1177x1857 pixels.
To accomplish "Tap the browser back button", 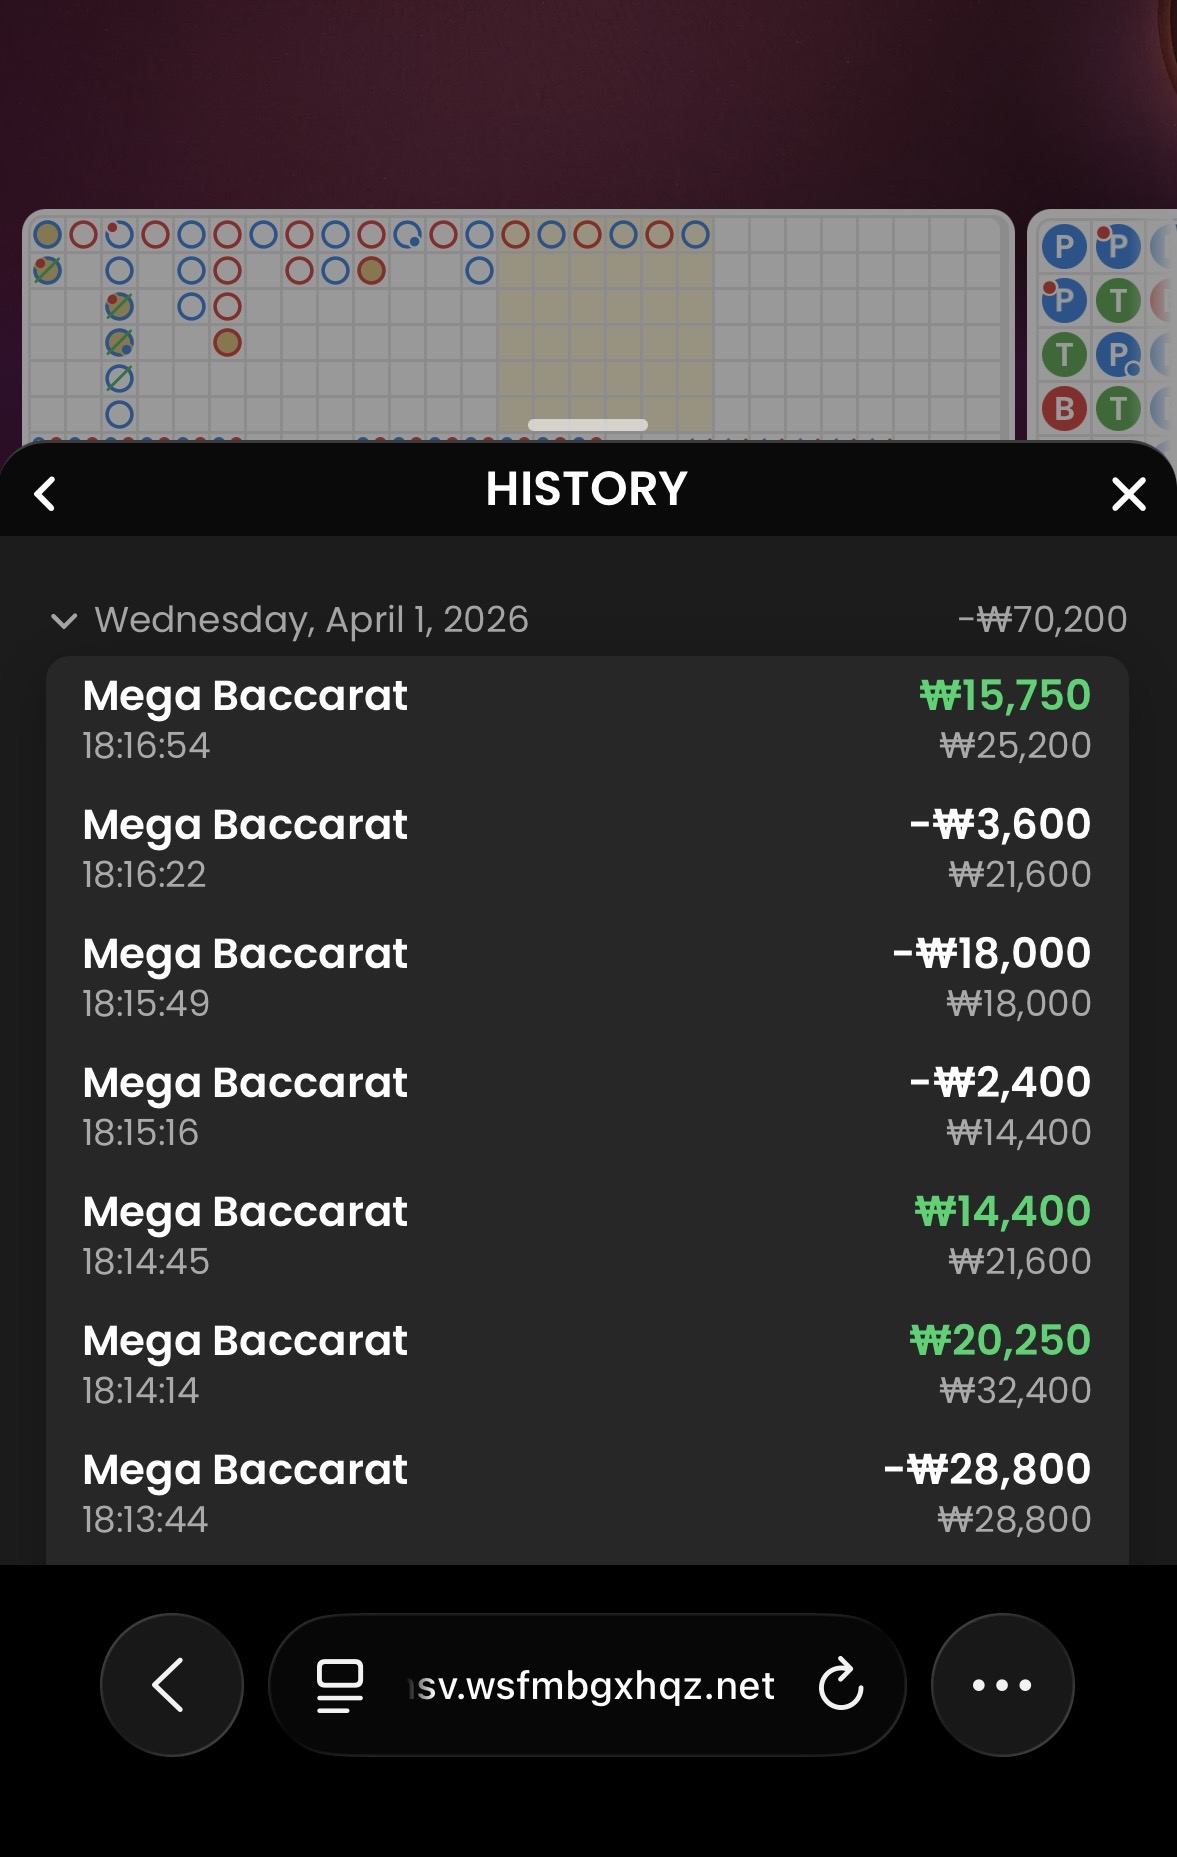I will pos(171,1685).
